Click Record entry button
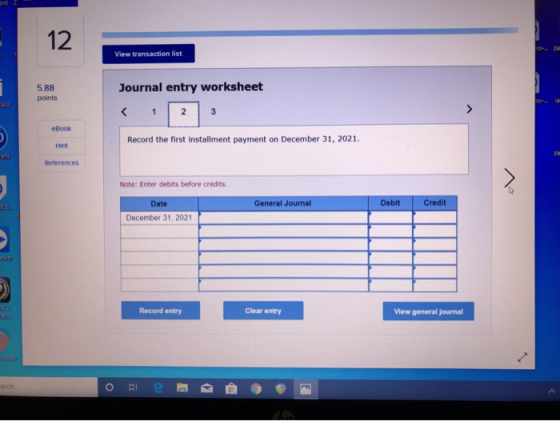560x421 pixels. [160, 311]
